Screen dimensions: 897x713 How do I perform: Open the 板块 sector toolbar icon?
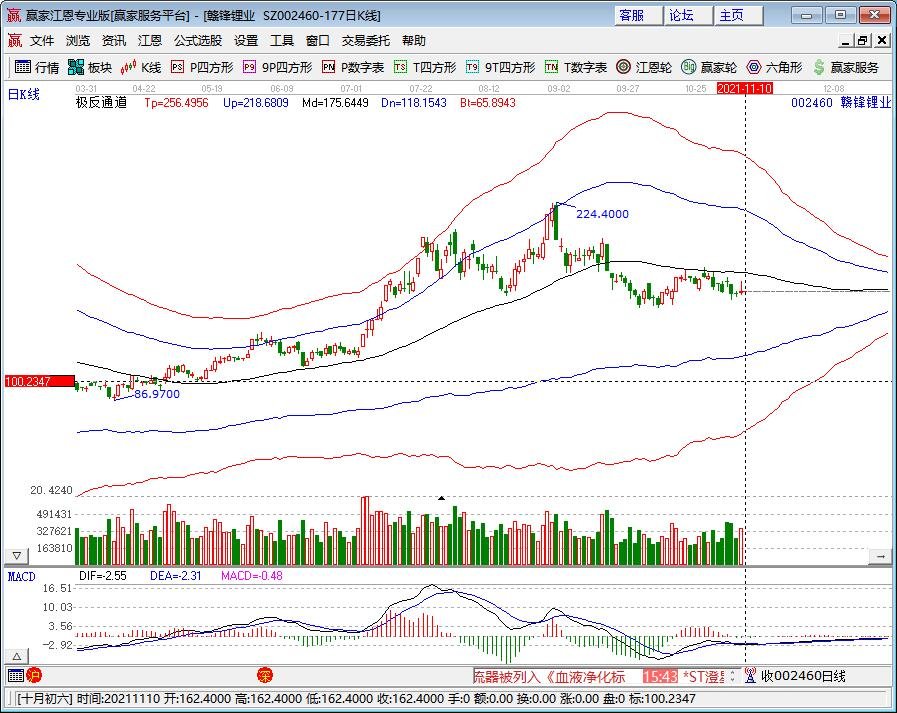(90, 68)
